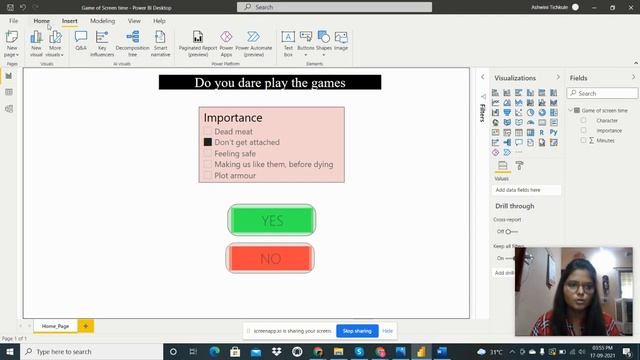Insert an Image element

coord(341,41)
